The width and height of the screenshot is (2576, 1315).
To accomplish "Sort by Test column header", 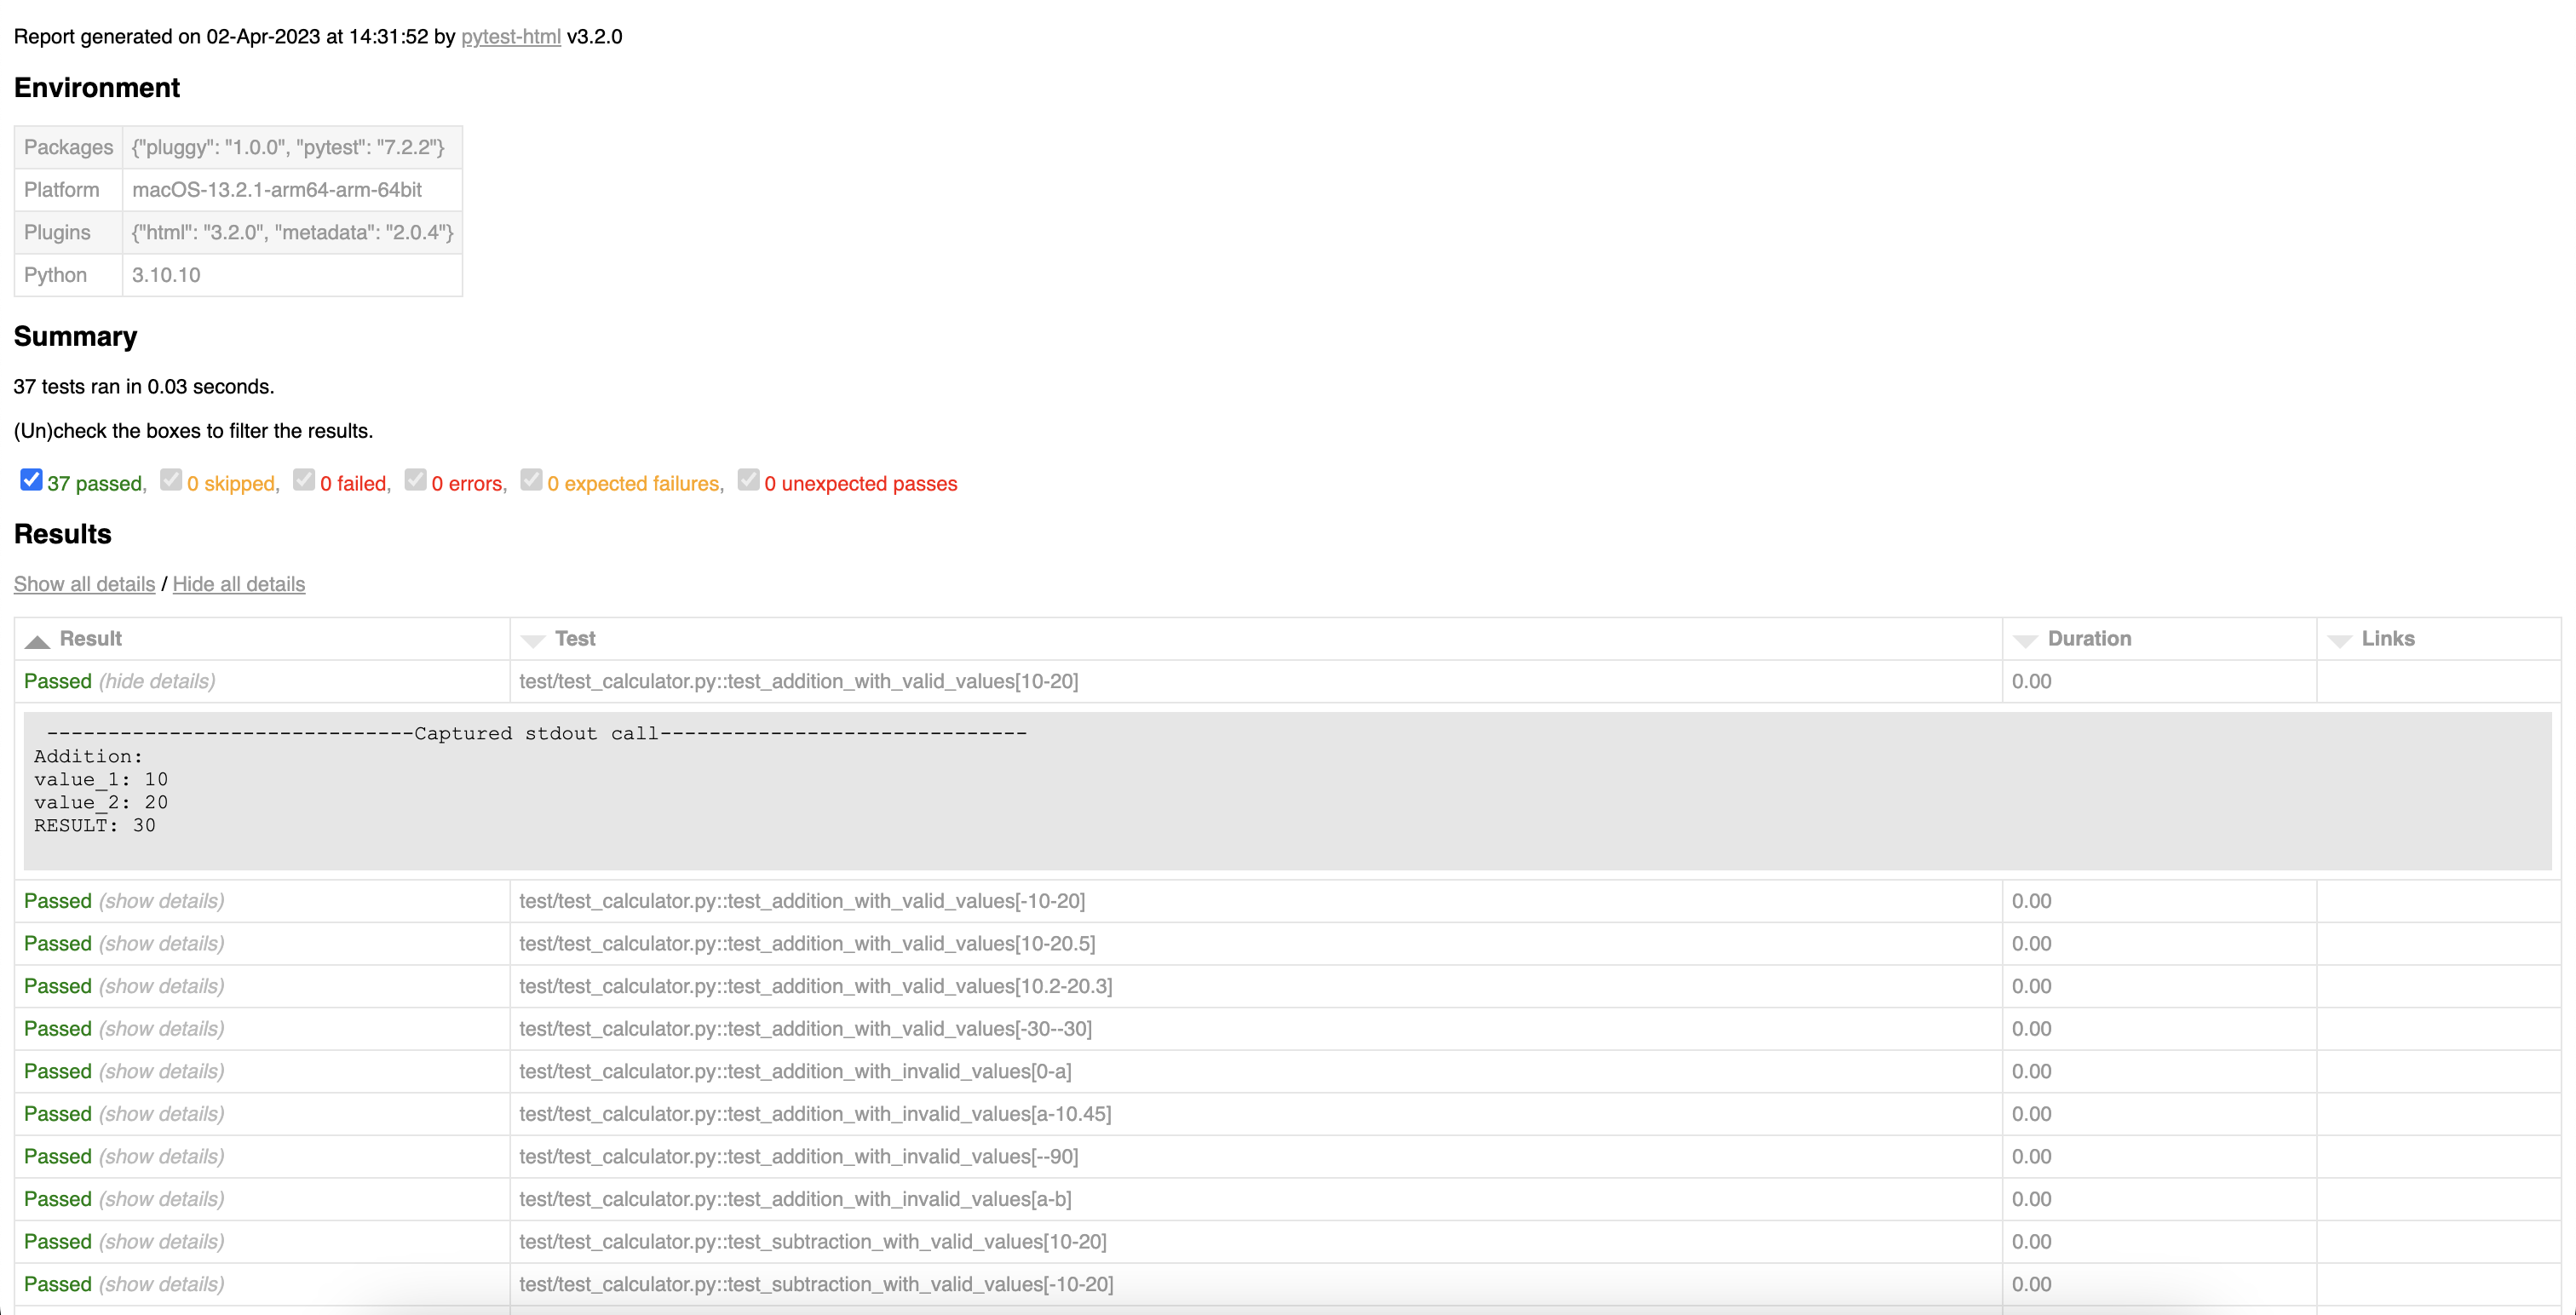I will tap(1256, 639).
